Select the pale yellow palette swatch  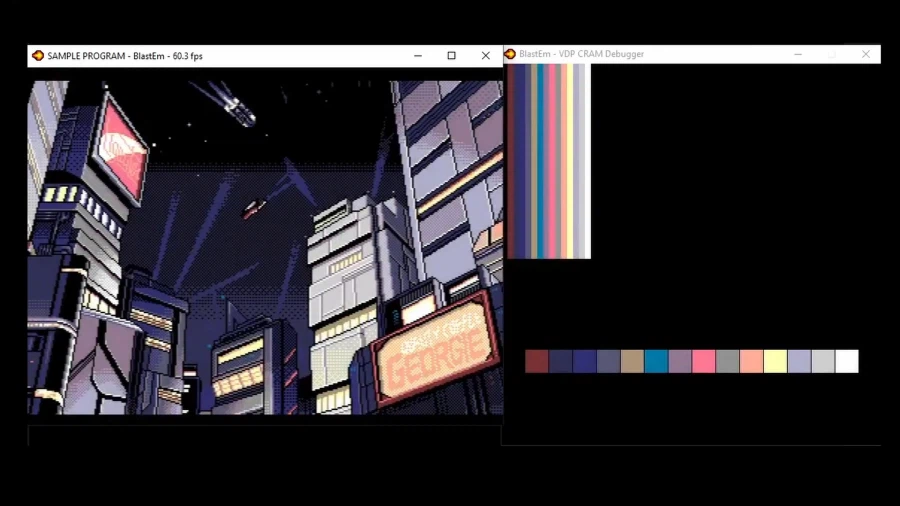coord(775,361)
